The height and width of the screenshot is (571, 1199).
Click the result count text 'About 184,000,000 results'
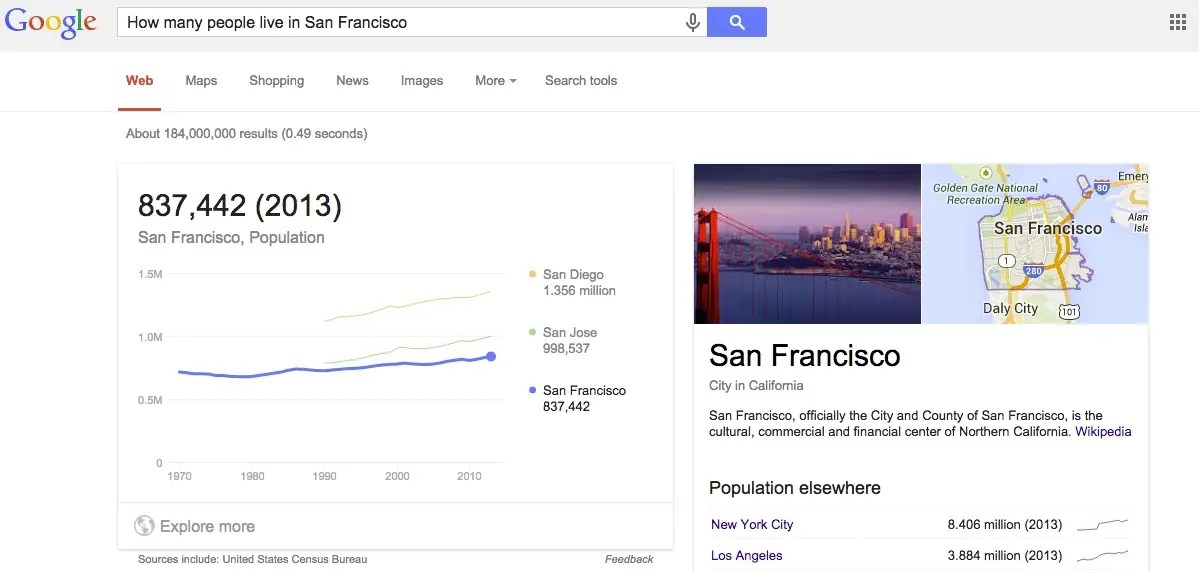pos(202,134)
